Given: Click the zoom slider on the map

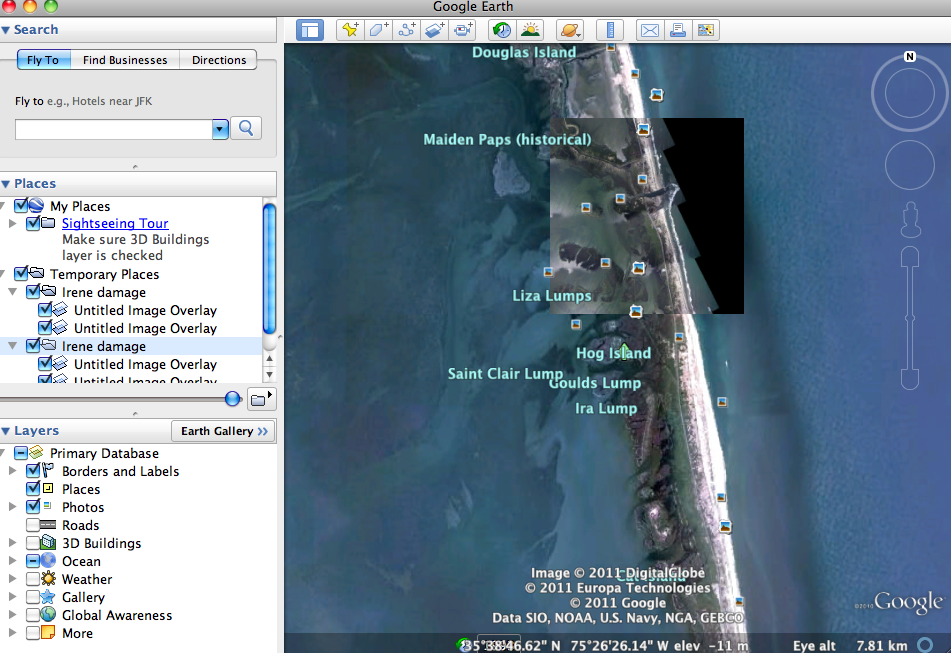Looking at the screenshot, I should point(910,318).
